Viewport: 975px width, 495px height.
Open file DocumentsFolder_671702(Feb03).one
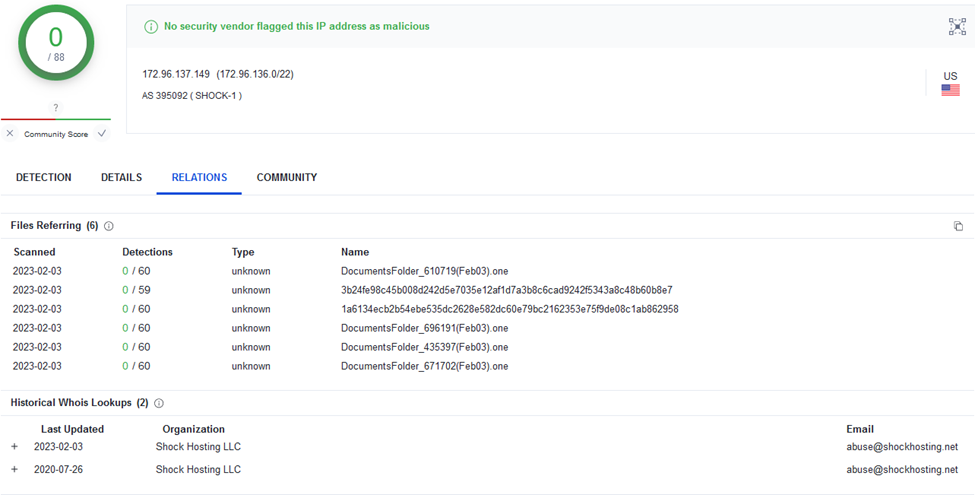425,366
